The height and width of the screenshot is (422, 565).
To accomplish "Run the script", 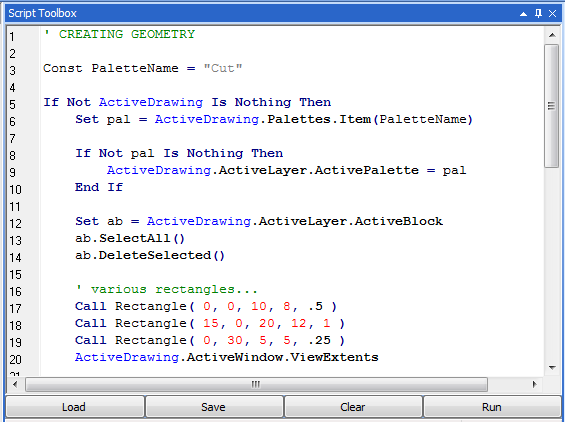I will pyautogui.click(x=492, y=407).
